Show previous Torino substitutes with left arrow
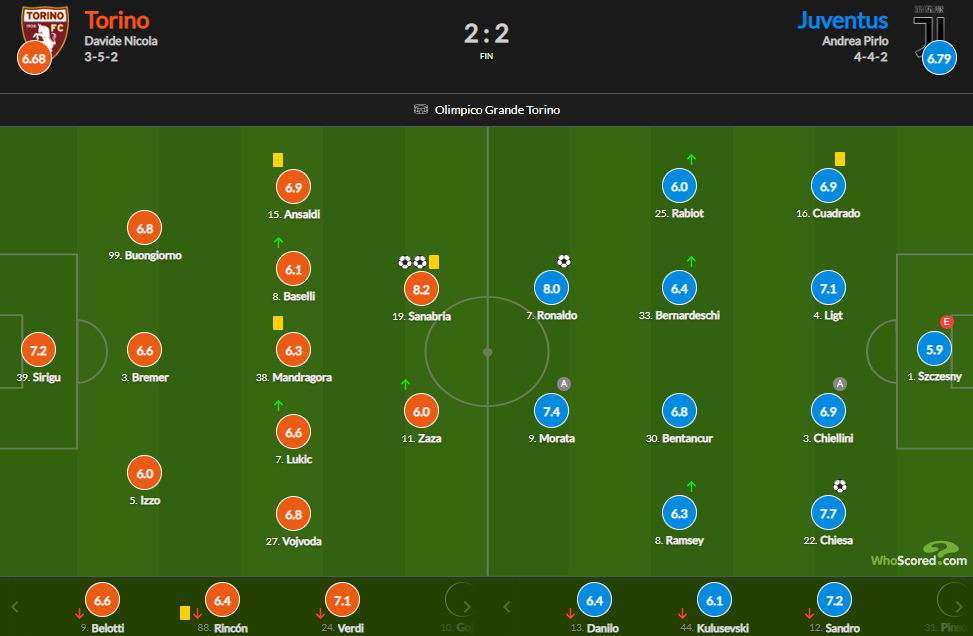The width and height of the screenshot is (973, 636). (x=16, y=607)
